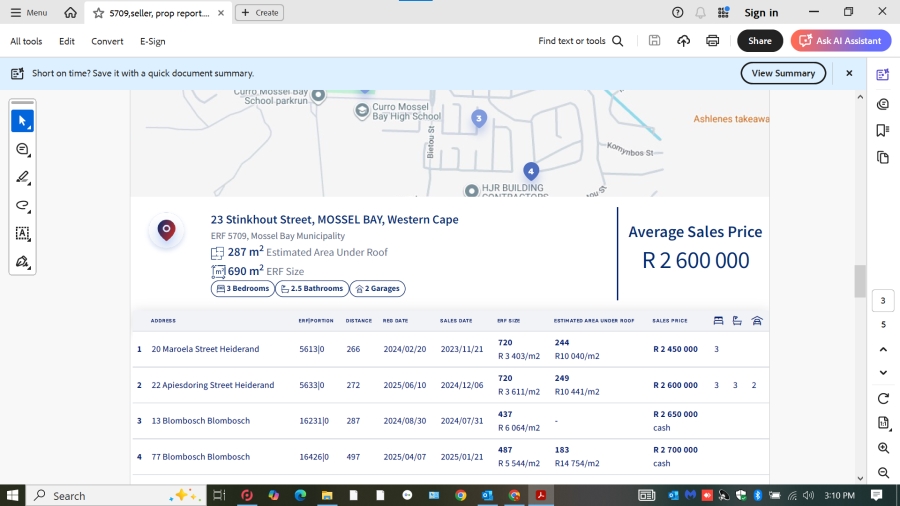Click Sign in
The image size is (900, 506).
click(761, 13)
